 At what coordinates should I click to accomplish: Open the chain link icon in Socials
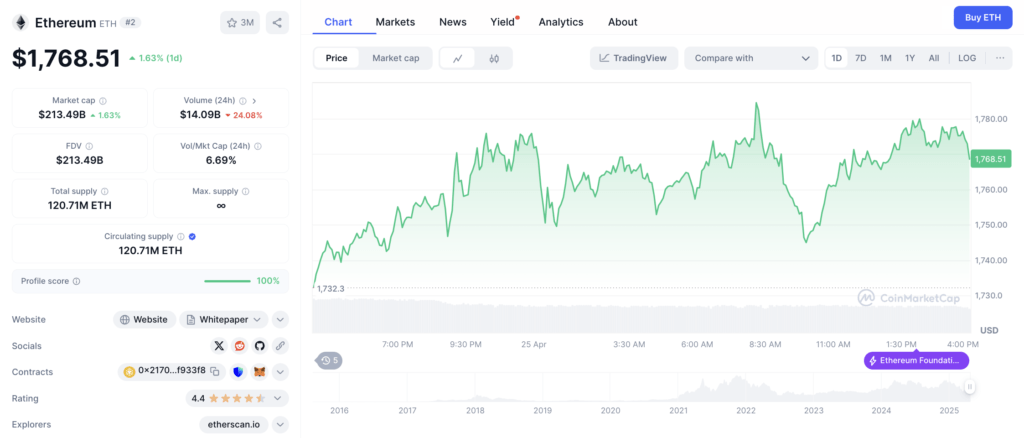(280, 346)
